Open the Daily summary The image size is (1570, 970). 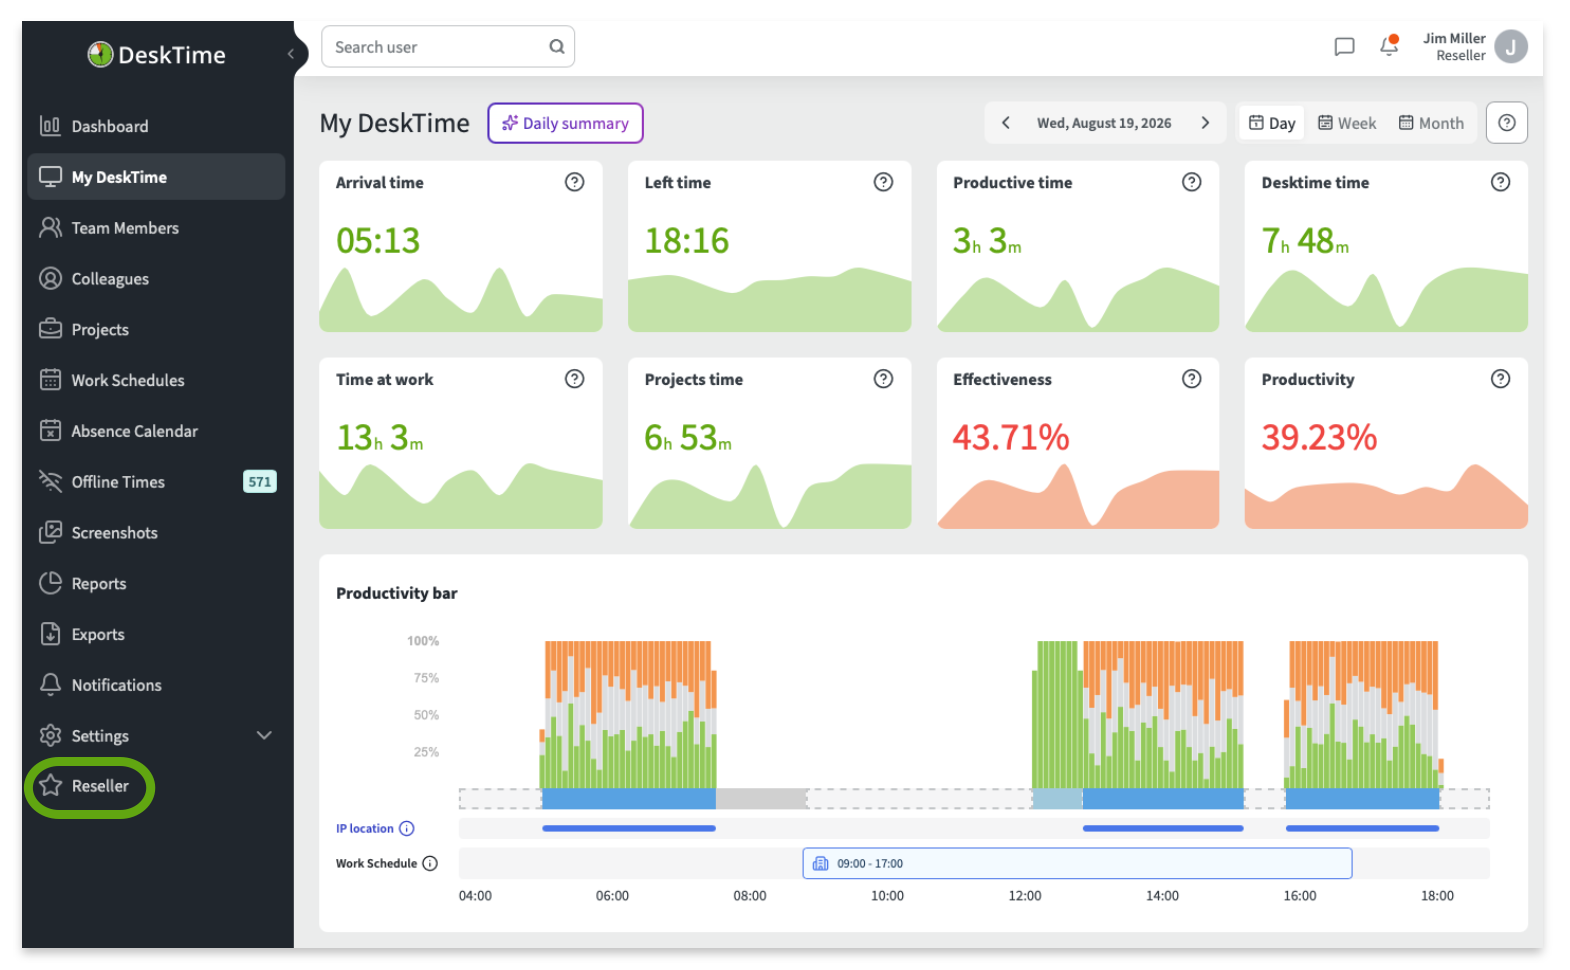pyautogui.click(x=566, y=123)
